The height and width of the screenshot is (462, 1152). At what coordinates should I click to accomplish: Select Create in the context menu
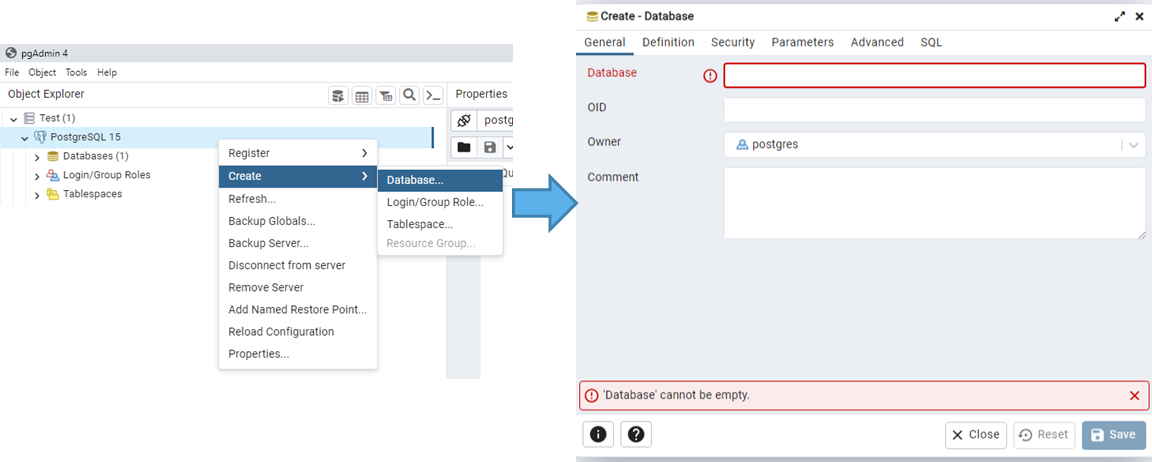298,176
